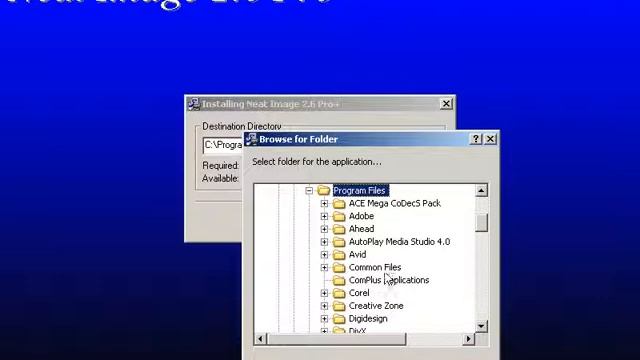Expand the AutoPlay Media Studio 4.0 node

(324, 242)
